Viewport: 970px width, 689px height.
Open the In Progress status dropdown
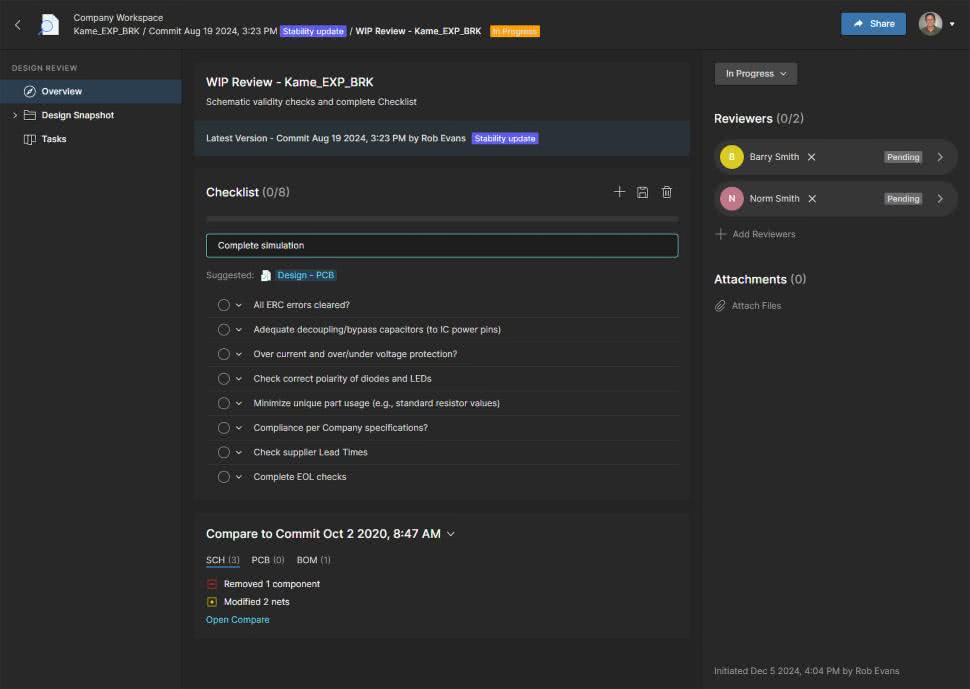(755, 74)
